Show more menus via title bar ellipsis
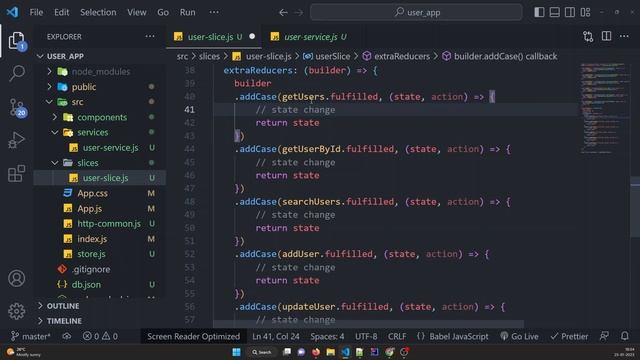The image size is (640, 360). (214, 12)
